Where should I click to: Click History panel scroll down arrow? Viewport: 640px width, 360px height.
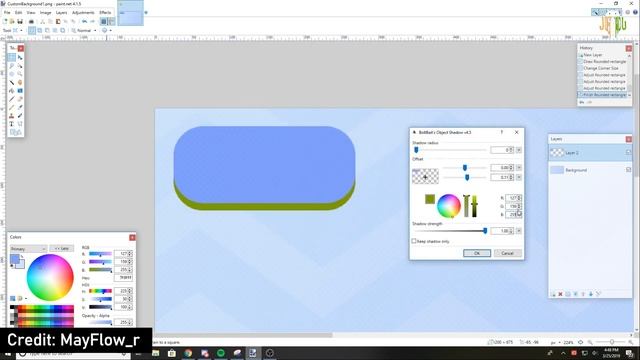629,95
